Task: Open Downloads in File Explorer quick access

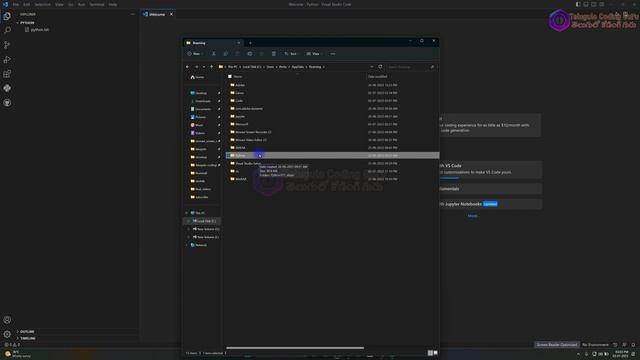Action: 200,101
